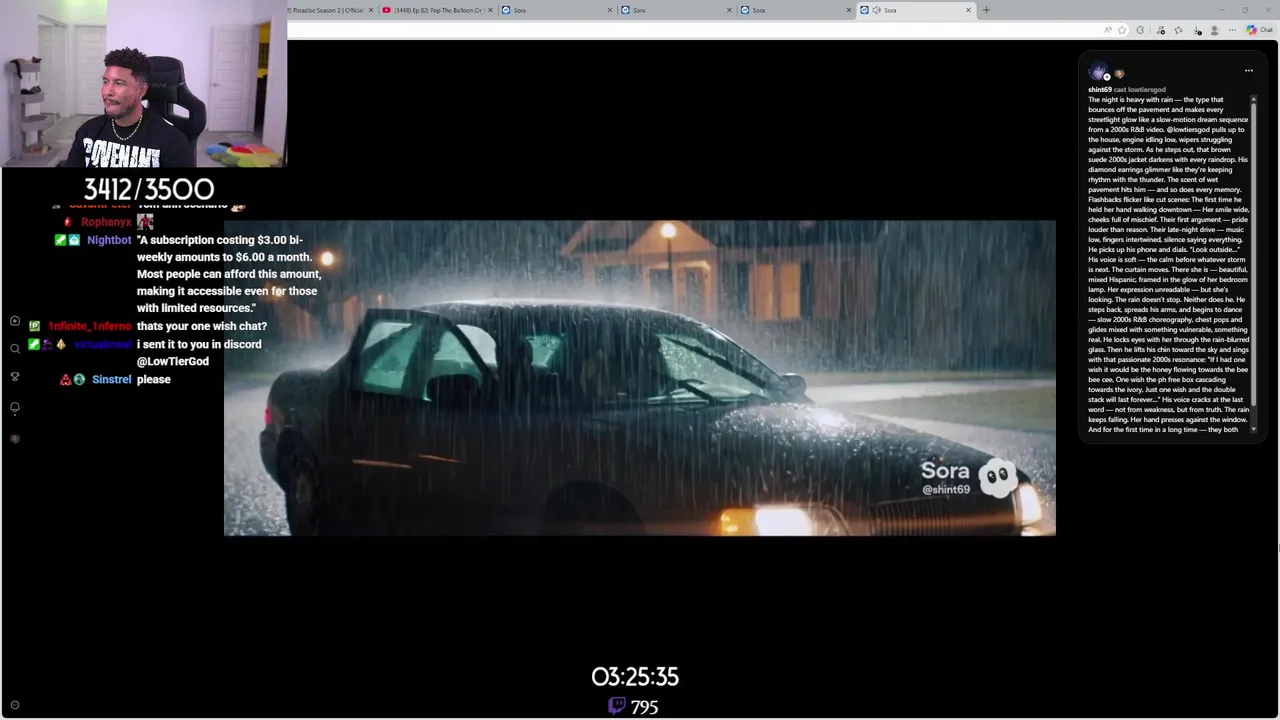Close the active Sora tab playing audio

coord(968,10)
